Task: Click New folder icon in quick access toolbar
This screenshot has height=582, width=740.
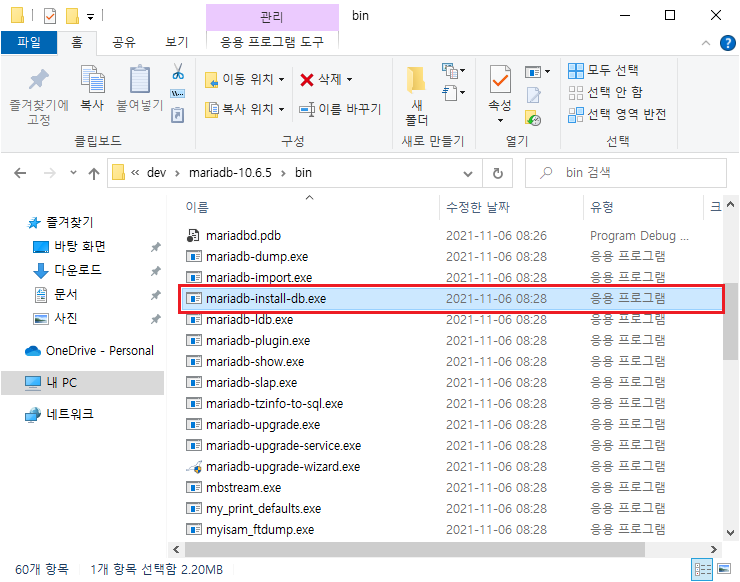Action: (x=72, y=16)
